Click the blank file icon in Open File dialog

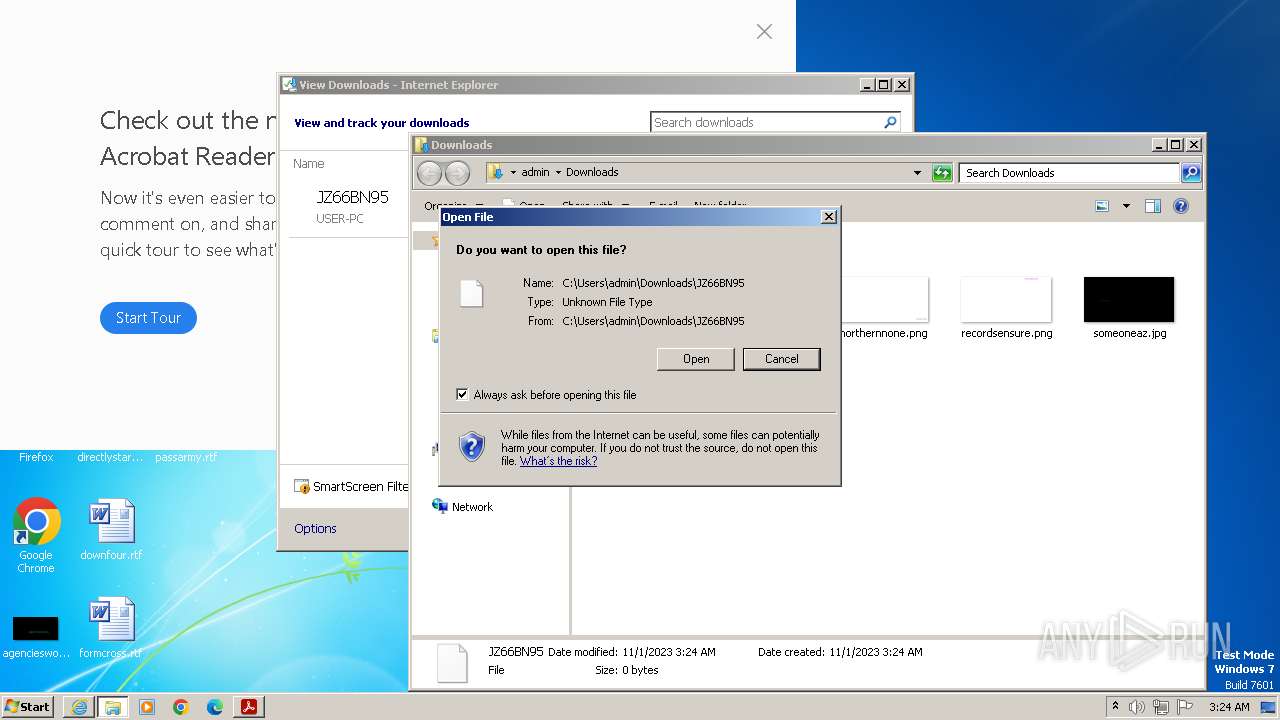[471, 293]
